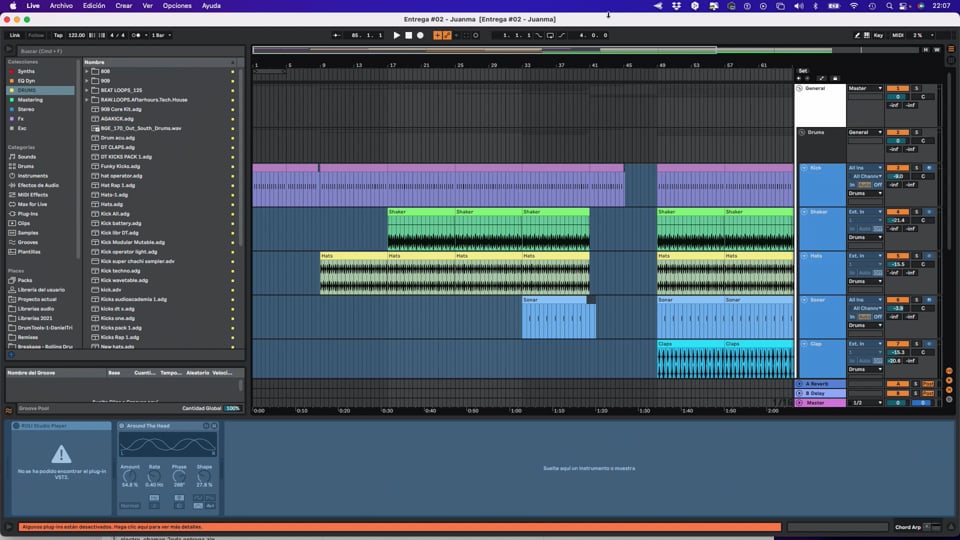
Task: Open the Shaker track Ext. In dropdown
Action: (865, 212)
